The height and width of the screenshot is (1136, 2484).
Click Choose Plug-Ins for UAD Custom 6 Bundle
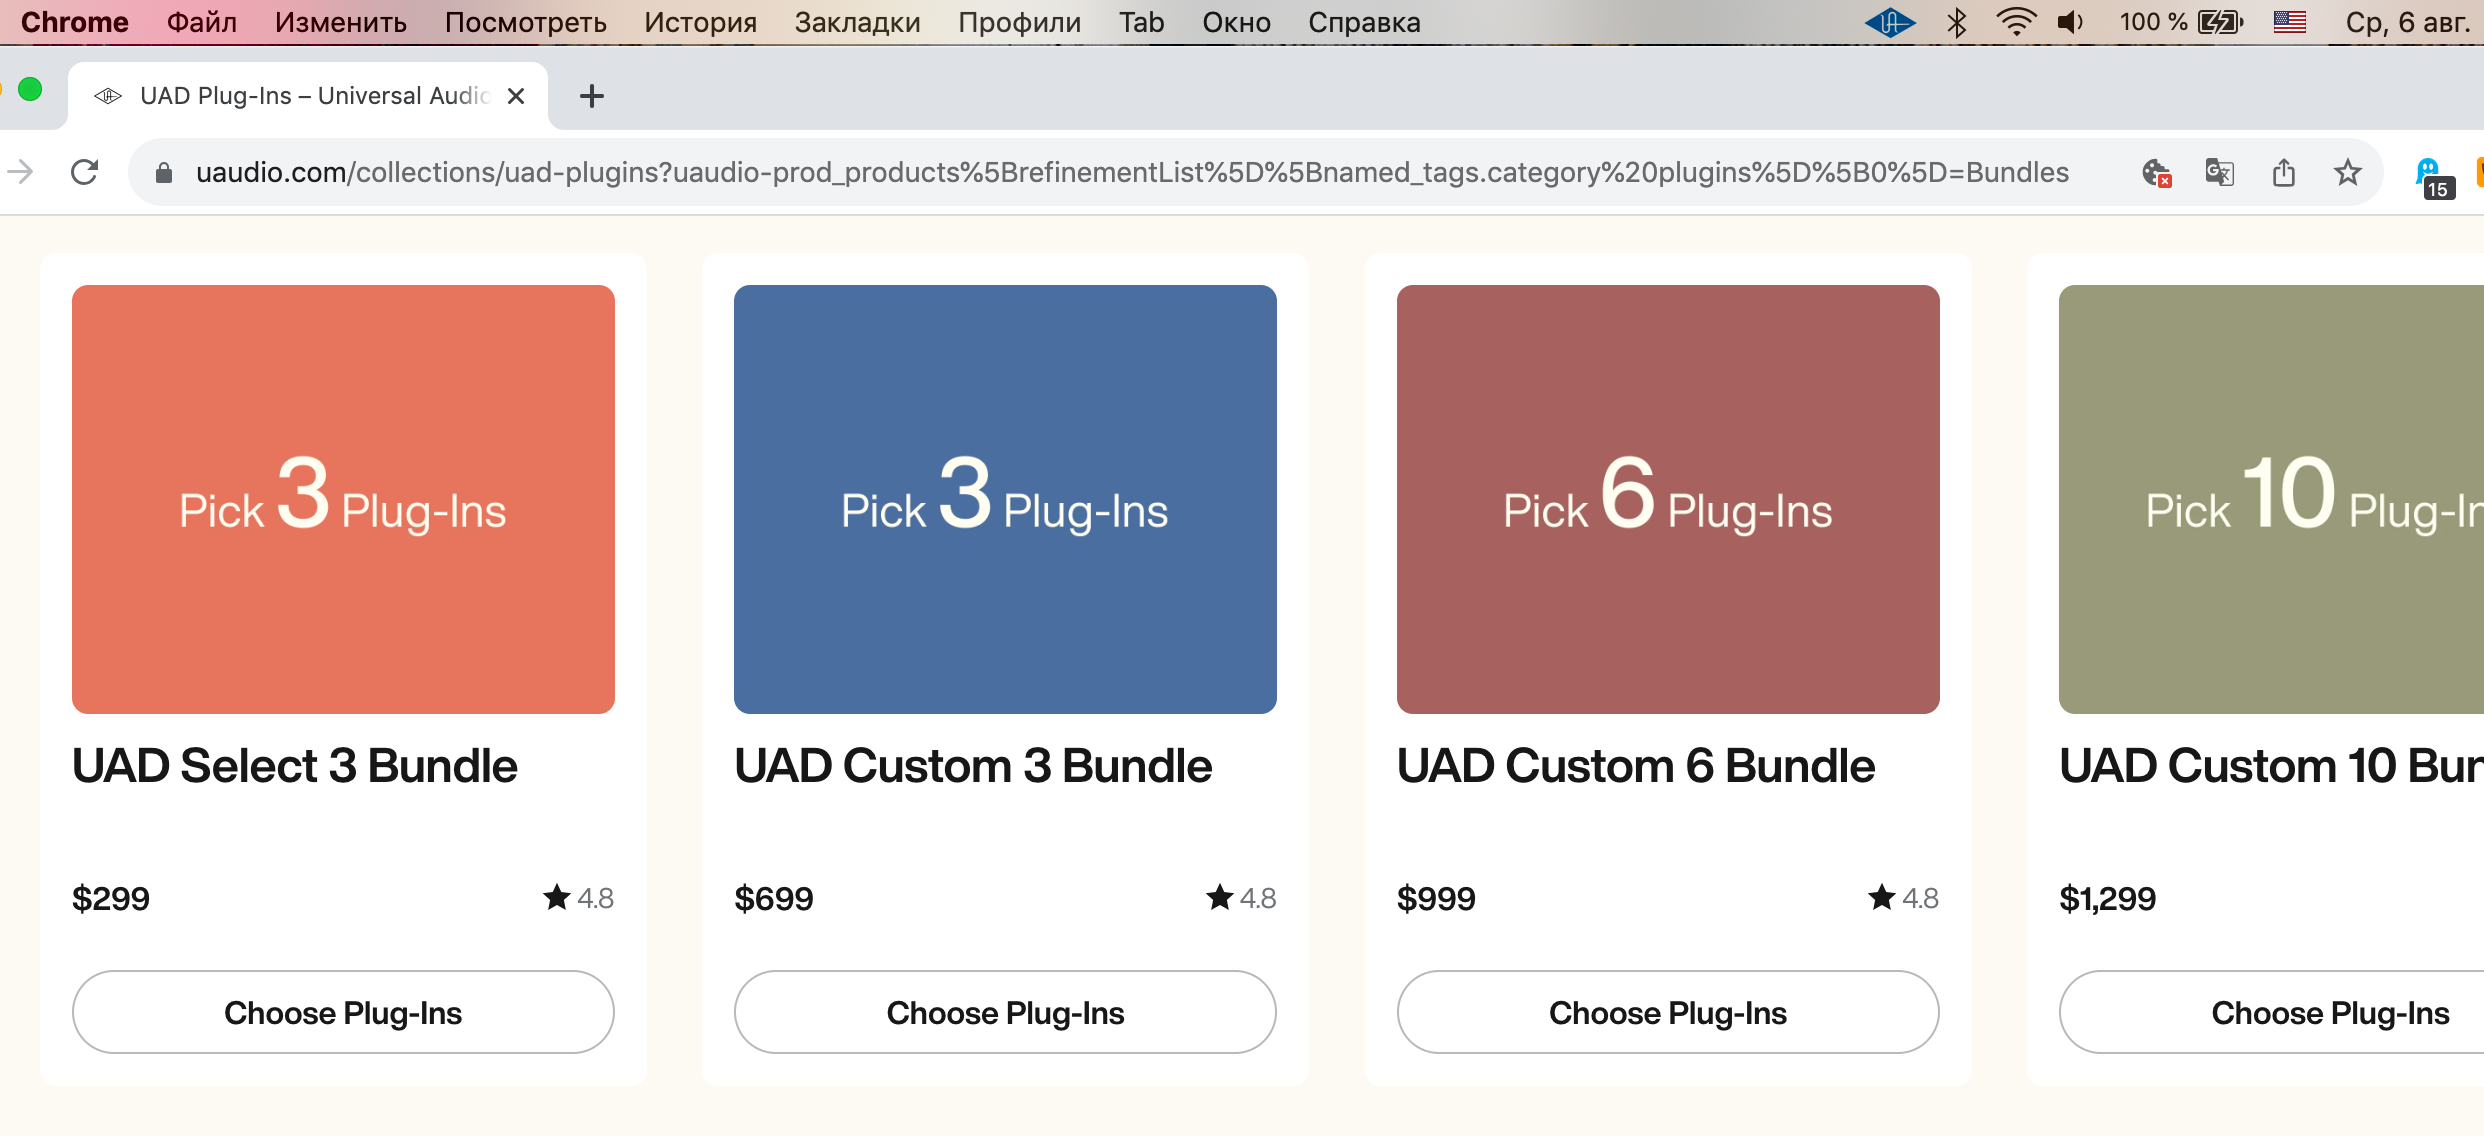(1667, 1012)
